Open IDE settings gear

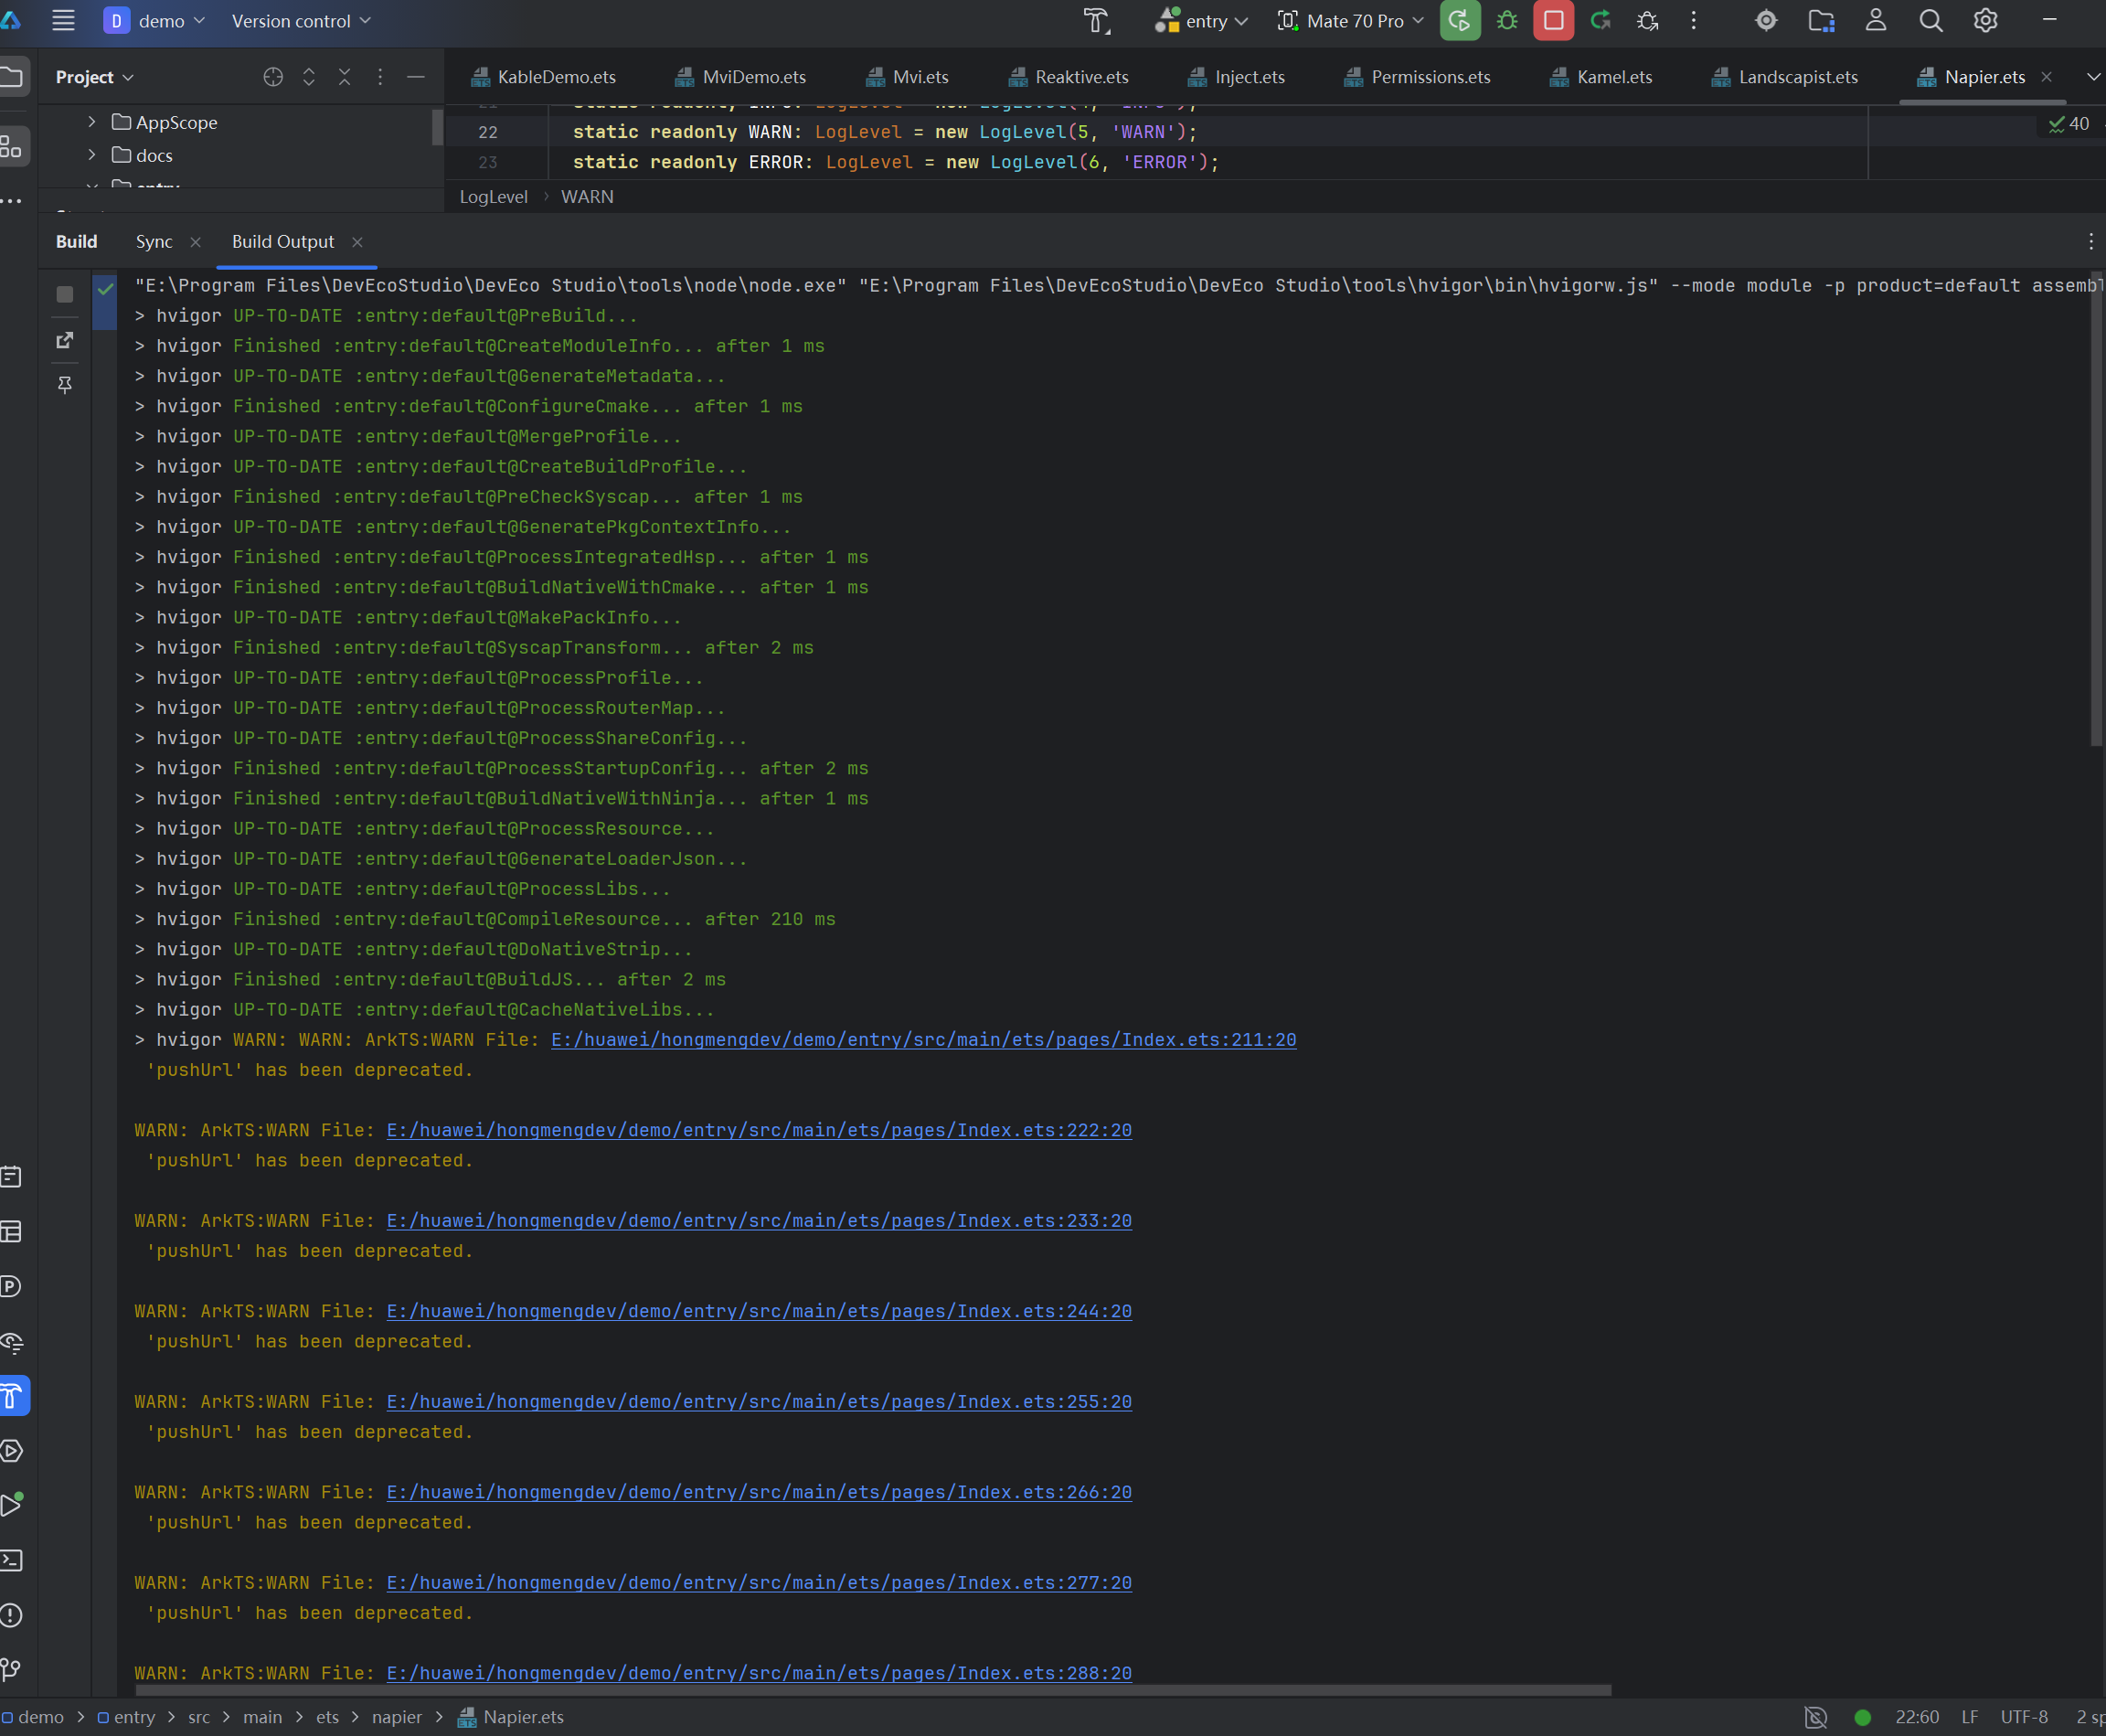(x=1985, y=21)
